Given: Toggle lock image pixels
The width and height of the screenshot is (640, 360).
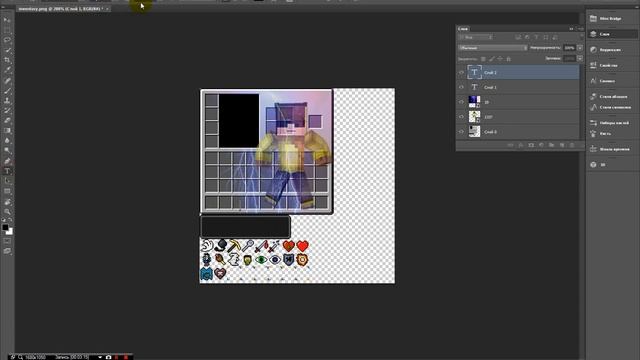Looking at the screenshot, I should pos(491,59).
